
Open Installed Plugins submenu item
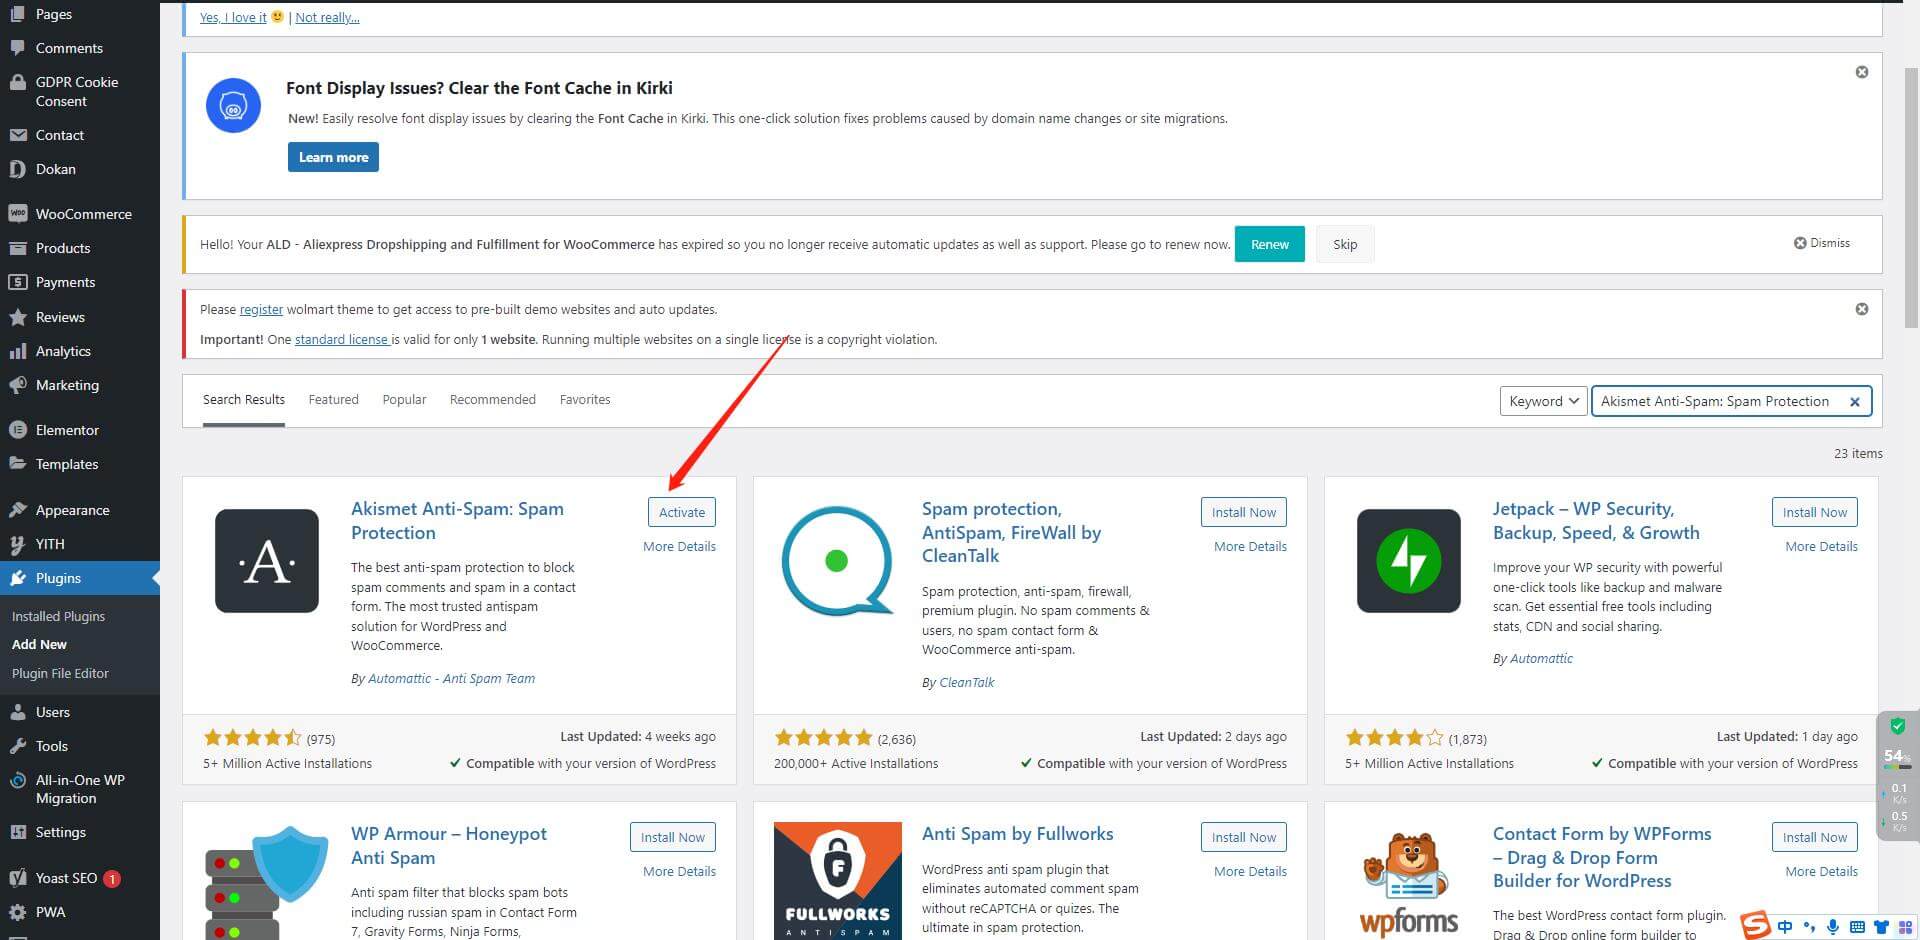[58, 616]
